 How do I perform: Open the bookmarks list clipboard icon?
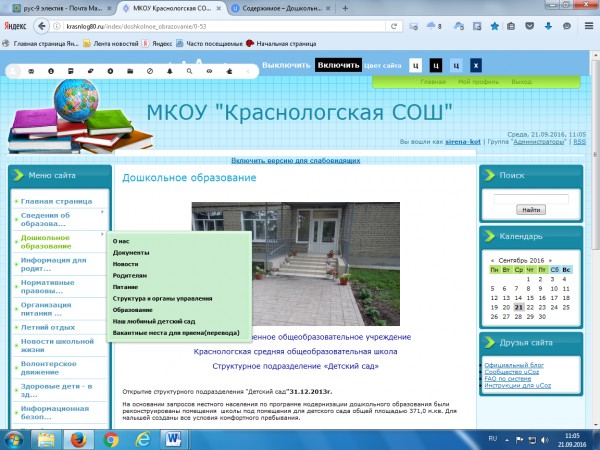pyautogui.click(x=511, y=26)
